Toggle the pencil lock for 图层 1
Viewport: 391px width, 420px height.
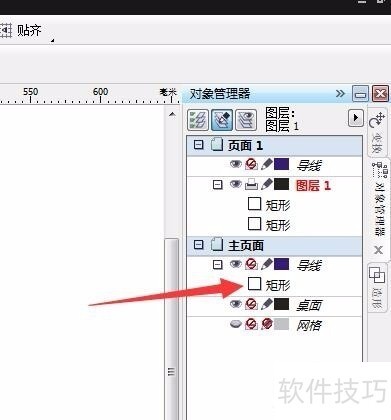tap(266, 184)
